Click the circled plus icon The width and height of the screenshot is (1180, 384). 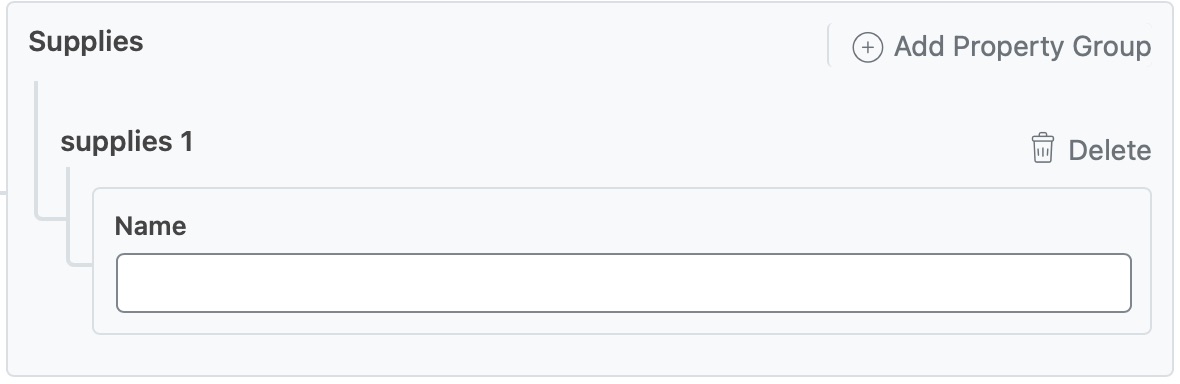[867, 47]
